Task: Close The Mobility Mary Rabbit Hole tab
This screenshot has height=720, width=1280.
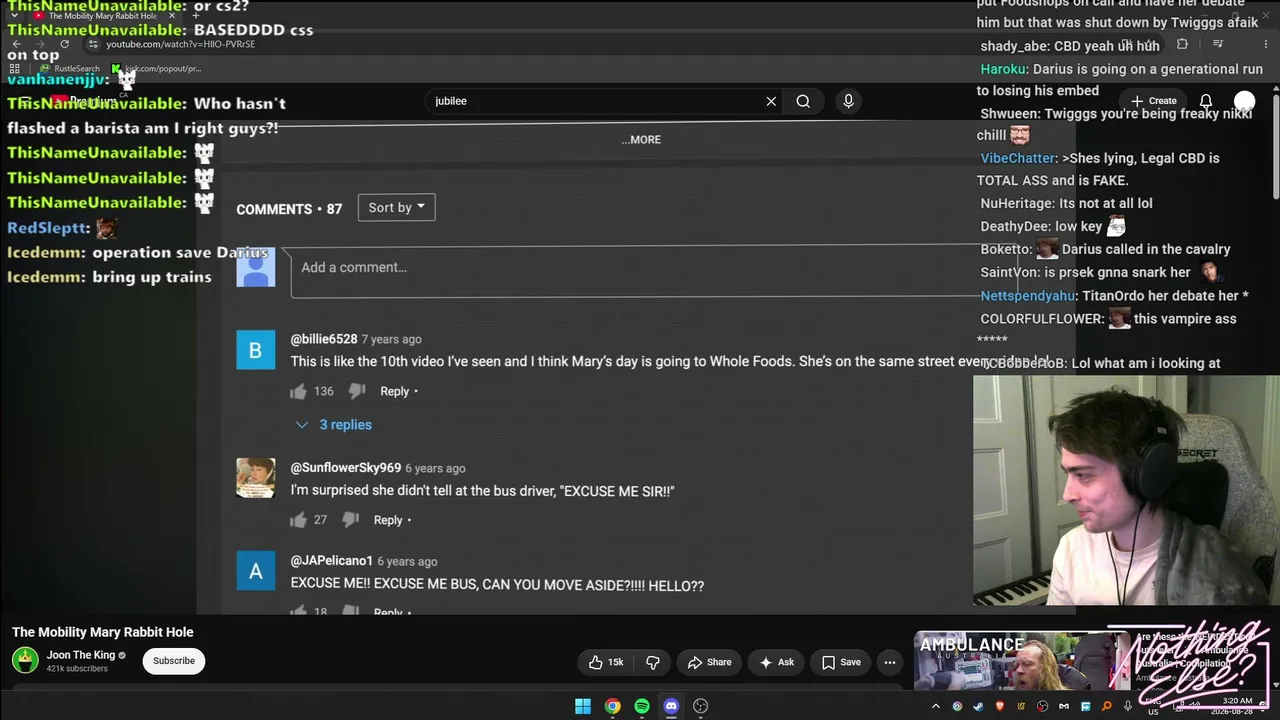Action: tap(172, 16)
